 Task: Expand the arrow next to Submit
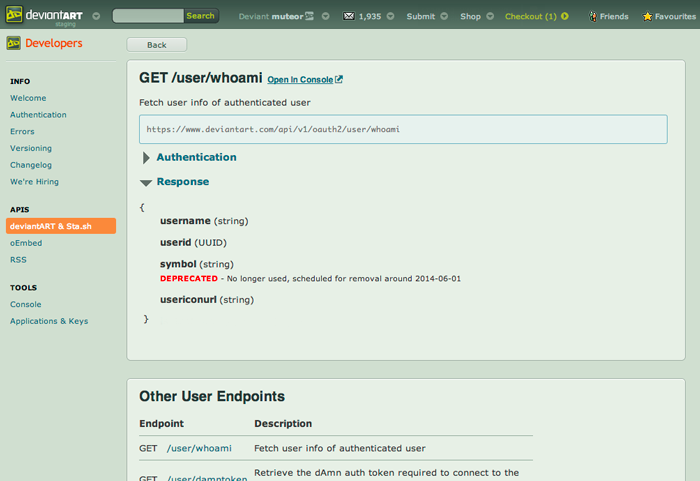click(x=444, y=16)
